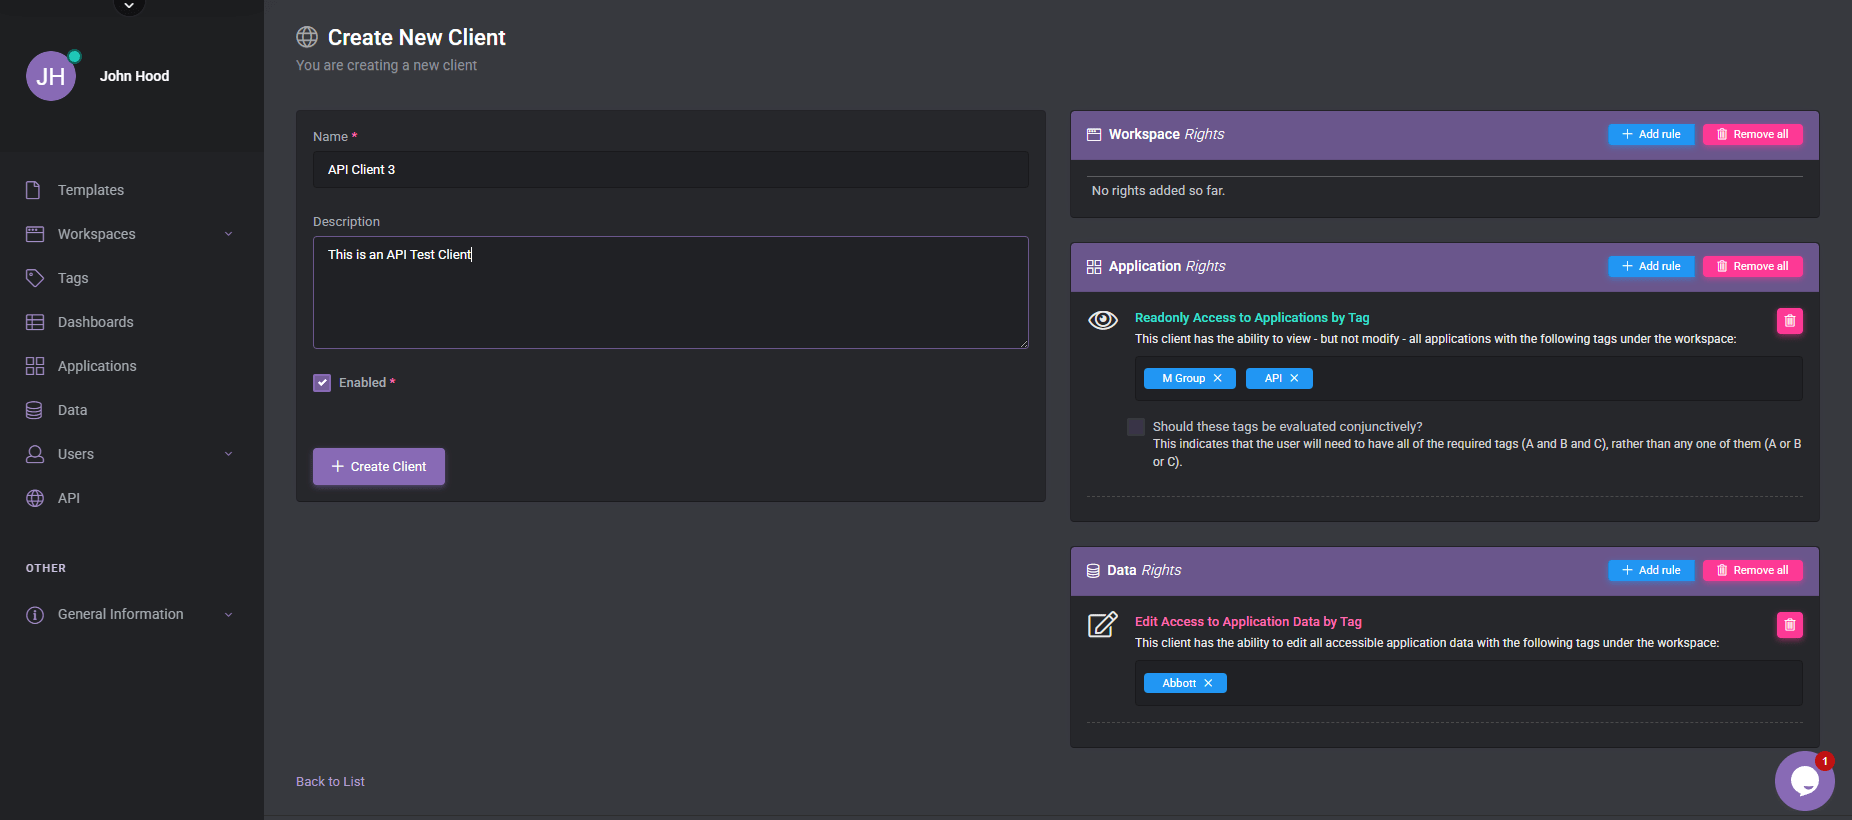Viewport: 1852px width, 820px height.
Task: Click the Name input field
Action: 670,170
